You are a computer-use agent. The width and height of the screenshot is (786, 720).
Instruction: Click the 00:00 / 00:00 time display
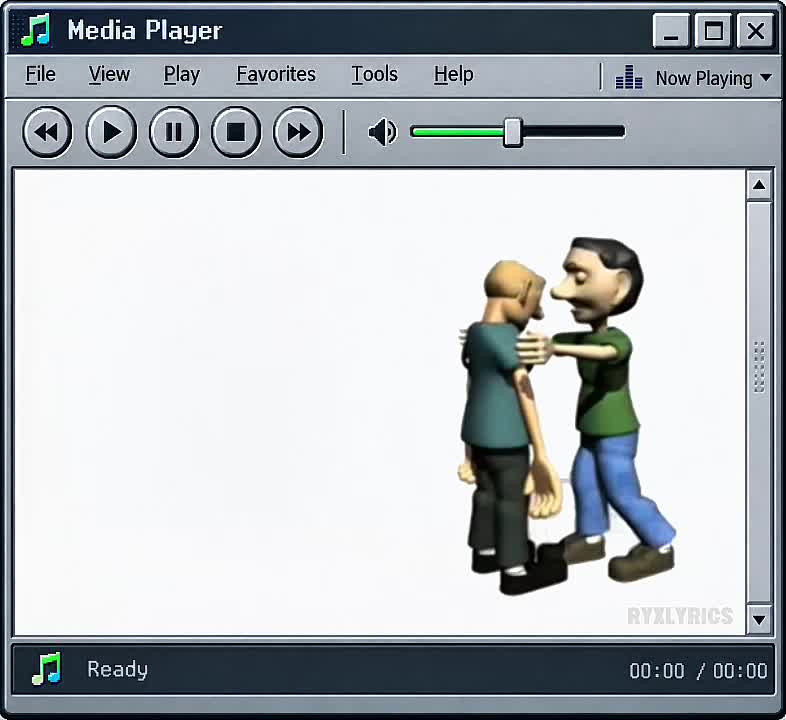[x=698, y=670]
